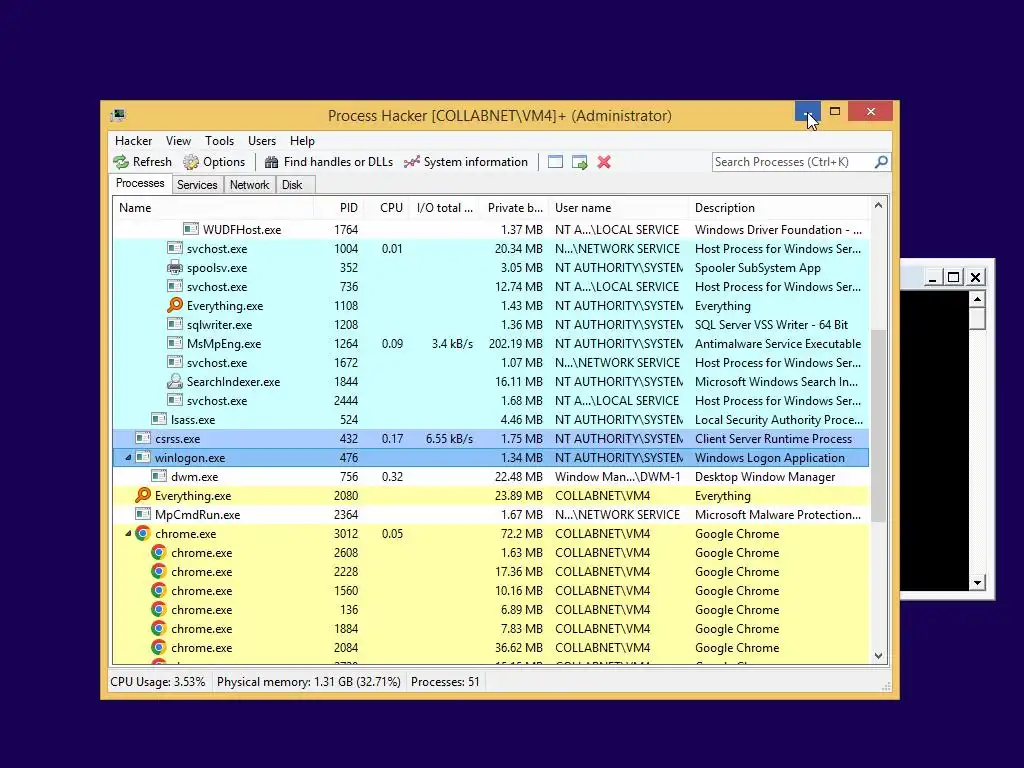Click process list scroll down arrow
Viewport: 1024px width, 768px height.
[x=878, y=656]
